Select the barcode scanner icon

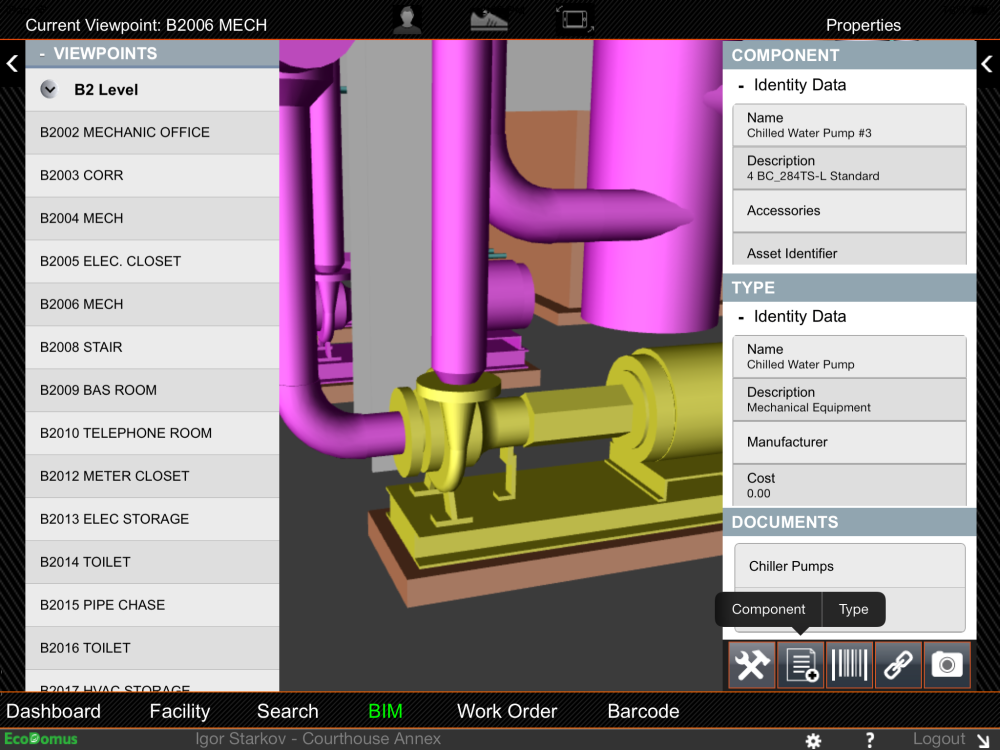tap(849, 664)
